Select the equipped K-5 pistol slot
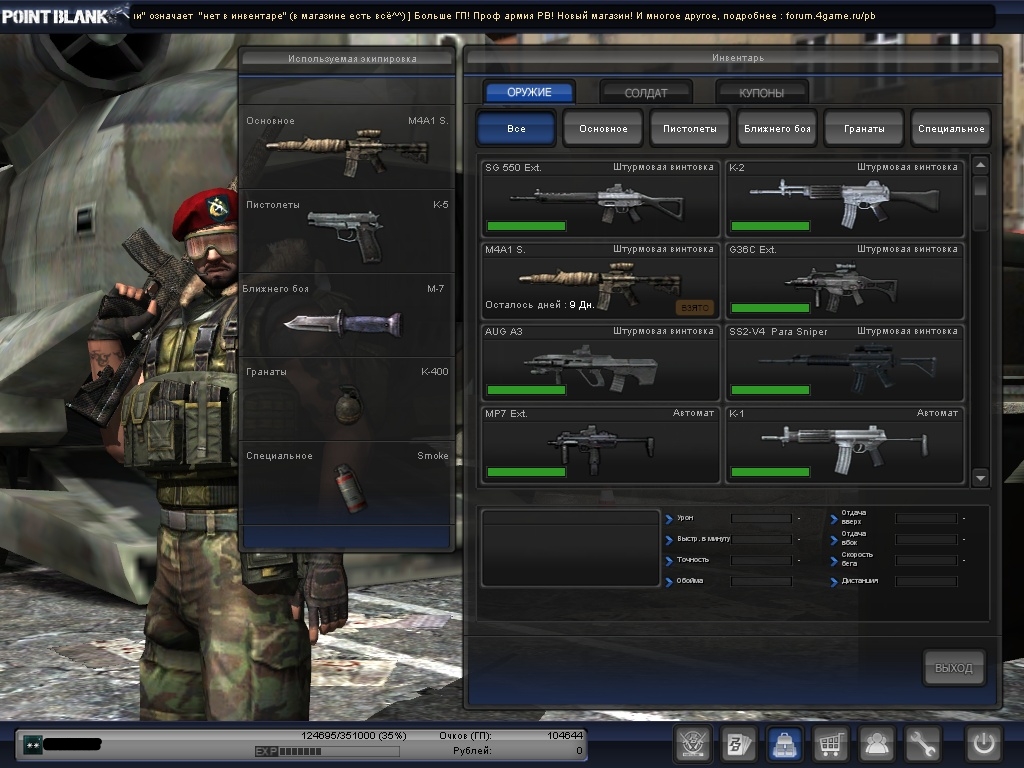The image size is (1024, 768). (x=345, y=232)
